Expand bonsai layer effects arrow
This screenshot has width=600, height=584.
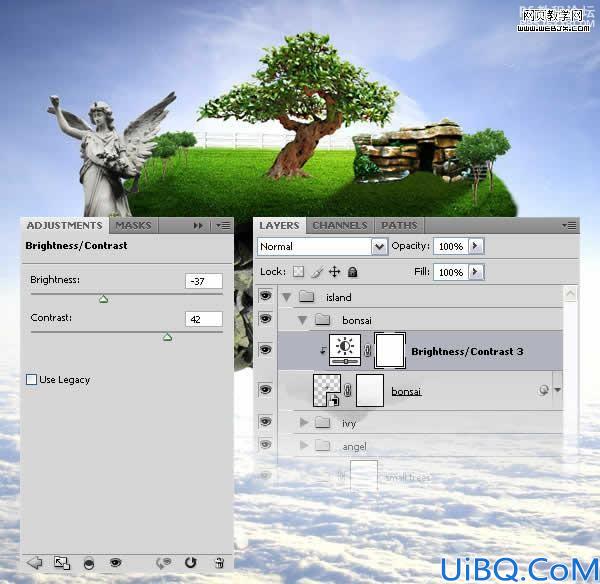558,390
